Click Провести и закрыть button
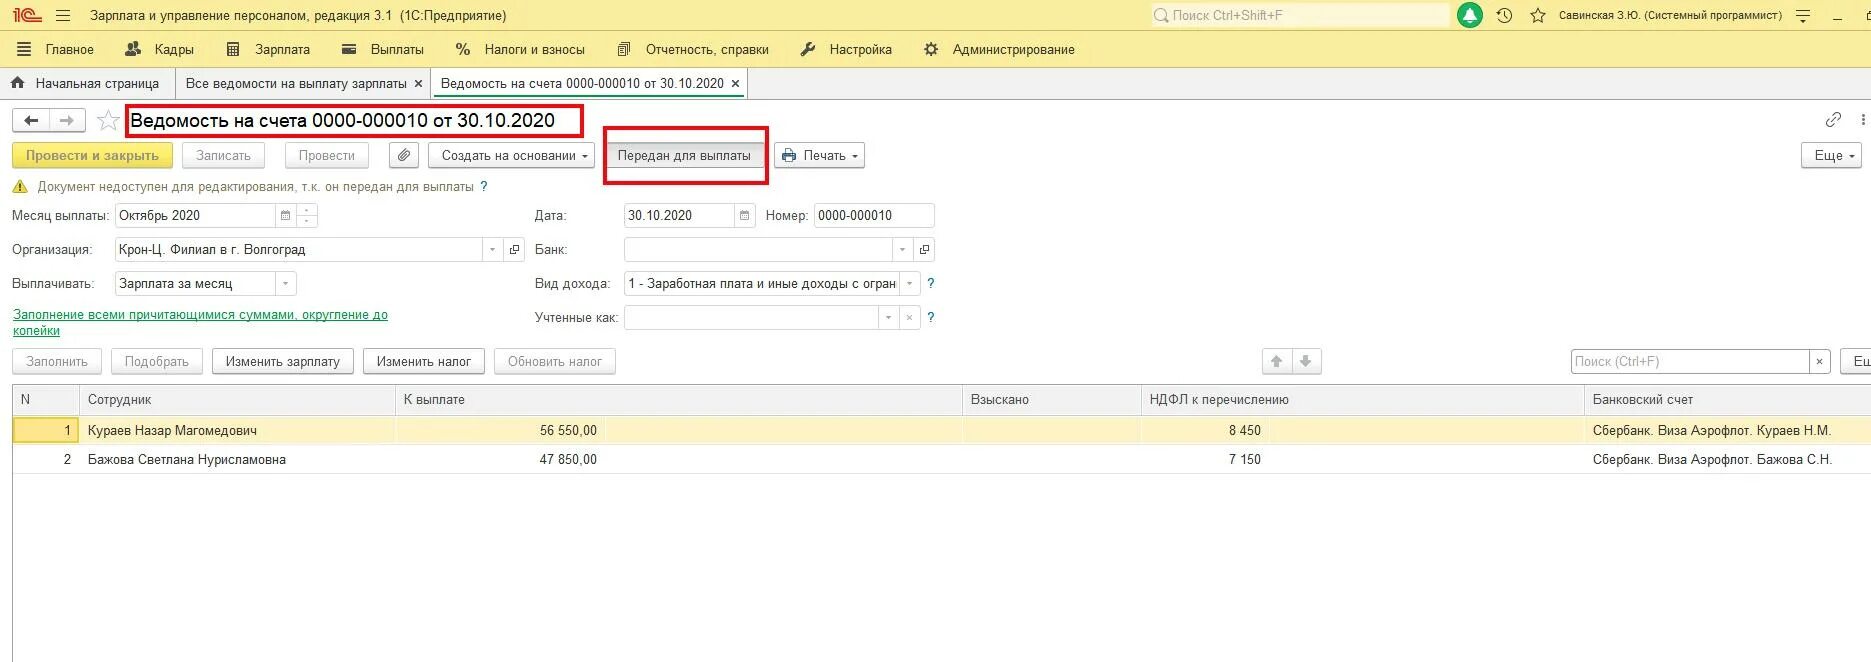 pyautogui.click(x=92, y=155)
